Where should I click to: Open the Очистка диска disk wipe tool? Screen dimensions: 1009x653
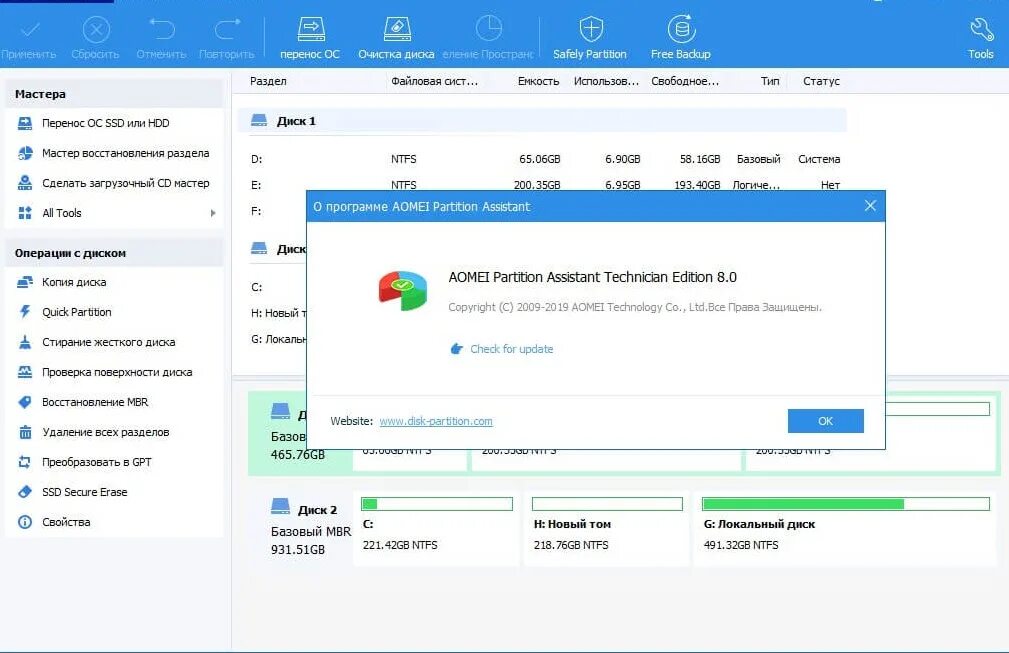point(396,37)
